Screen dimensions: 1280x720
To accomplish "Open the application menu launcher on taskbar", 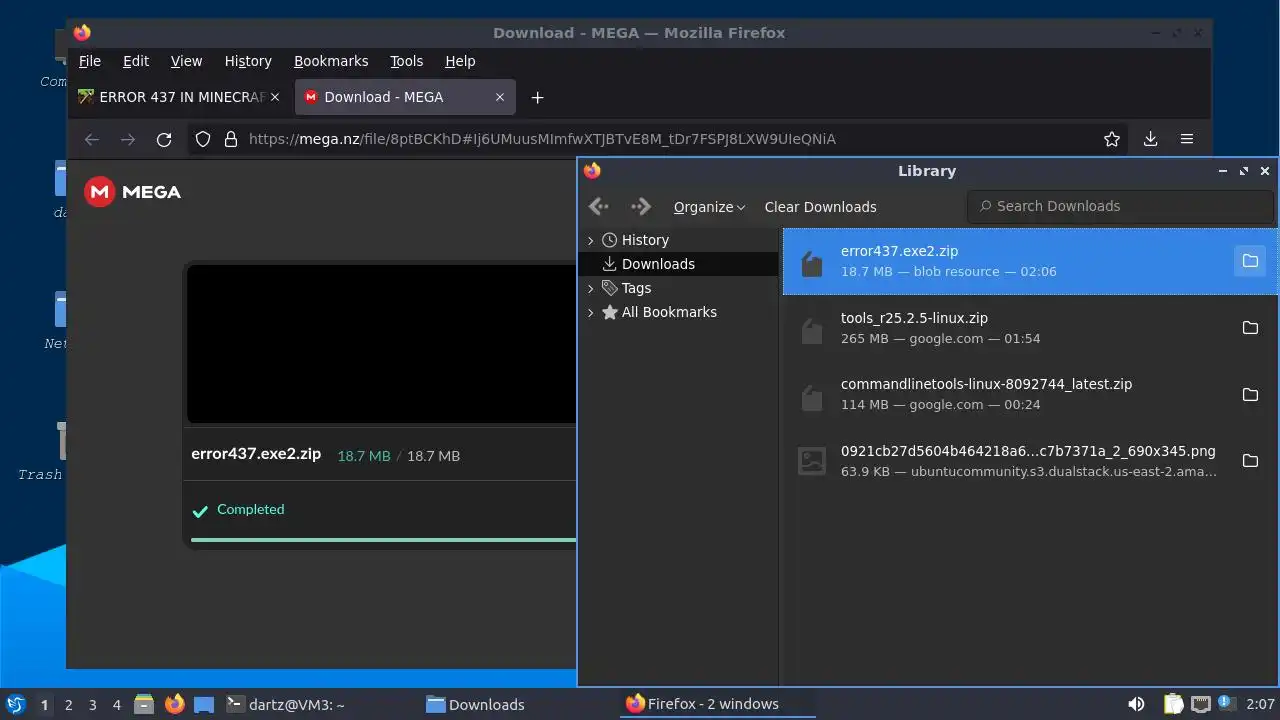I will click(x=15, y=704).
